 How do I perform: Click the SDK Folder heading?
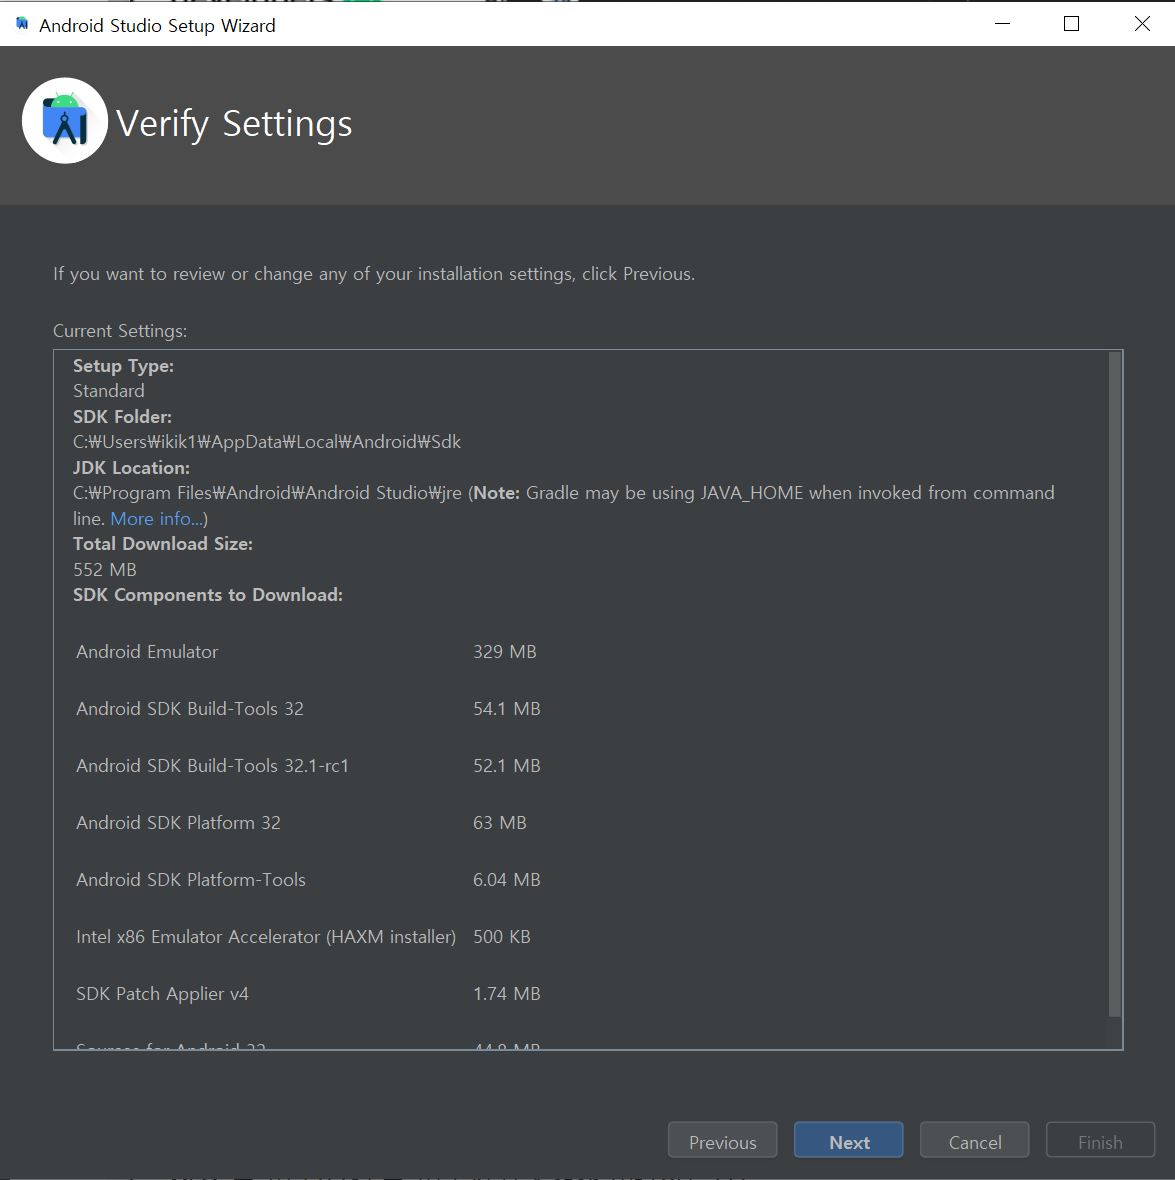click(x=122, y=417)
